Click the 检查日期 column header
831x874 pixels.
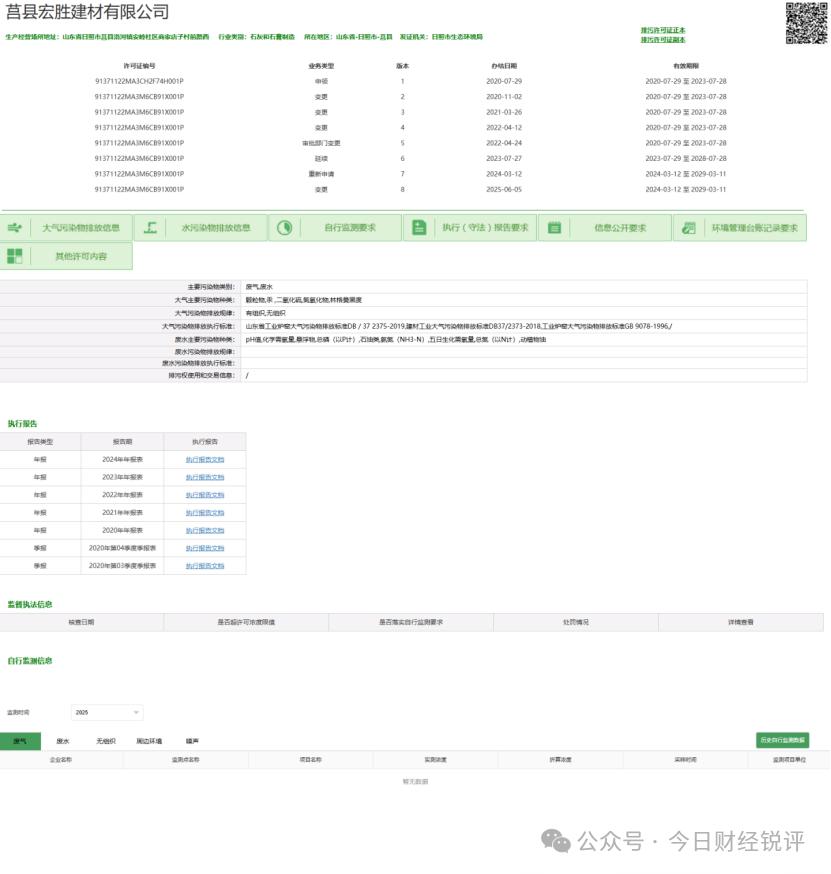click(81, 622)
